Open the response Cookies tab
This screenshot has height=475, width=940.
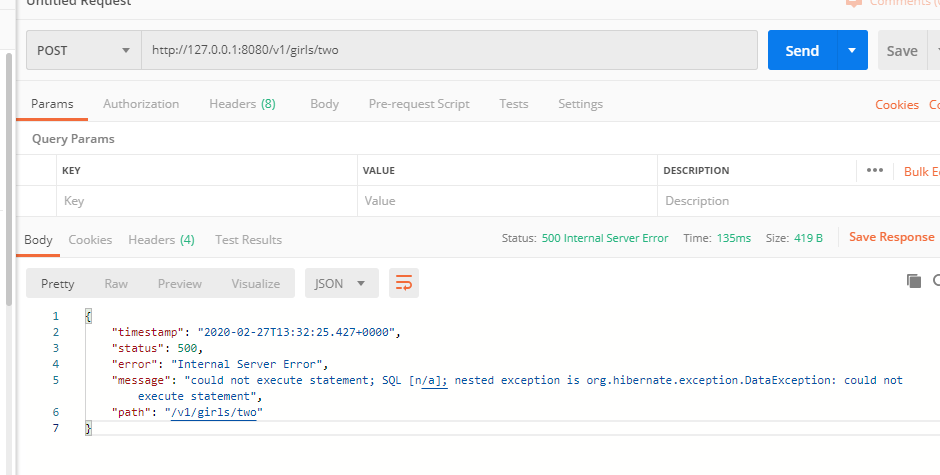tap(90, 239)
